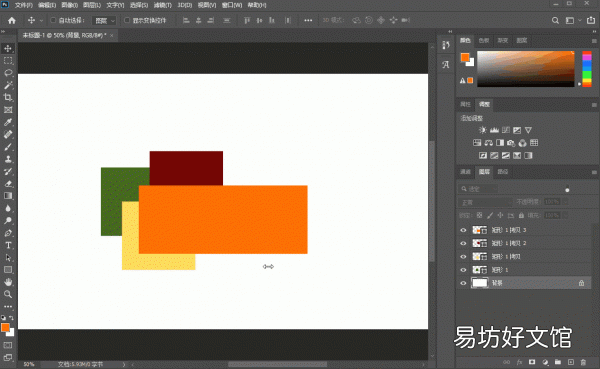Image resolution: width=600 pixels, height=369 pixels.
Task: Open the 图像 menu
Action: (x=70, y=5)
